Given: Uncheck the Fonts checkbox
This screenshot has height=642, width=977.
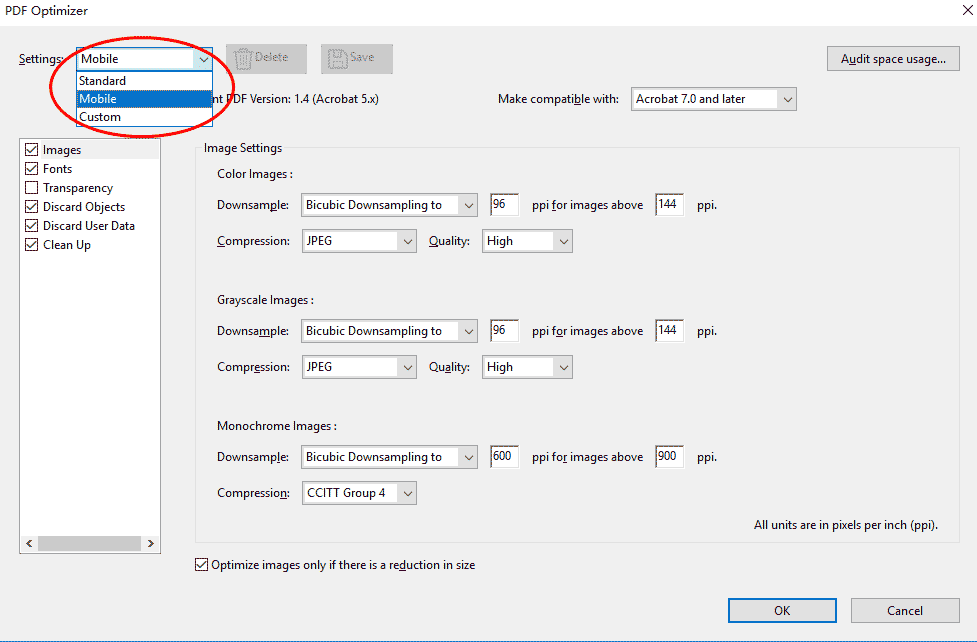Looking at the screenshot, I should click(32, 169).
